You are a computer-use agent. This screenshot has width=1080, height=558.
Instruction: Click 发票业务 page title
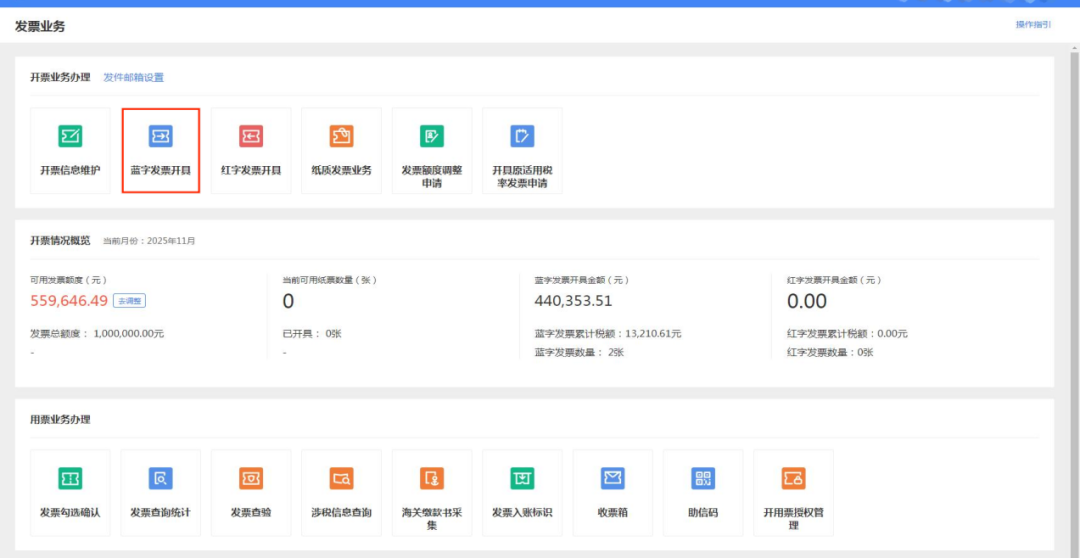(x=40, y=27)
